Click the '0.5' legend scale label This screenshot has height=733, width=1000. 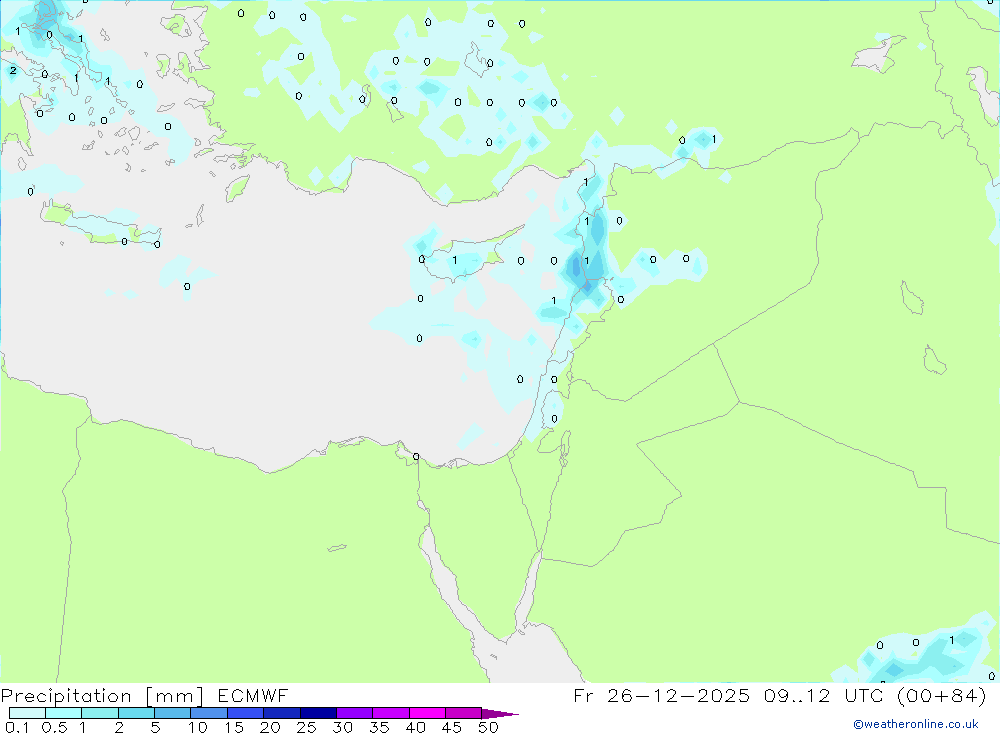[x=54, y=727]
